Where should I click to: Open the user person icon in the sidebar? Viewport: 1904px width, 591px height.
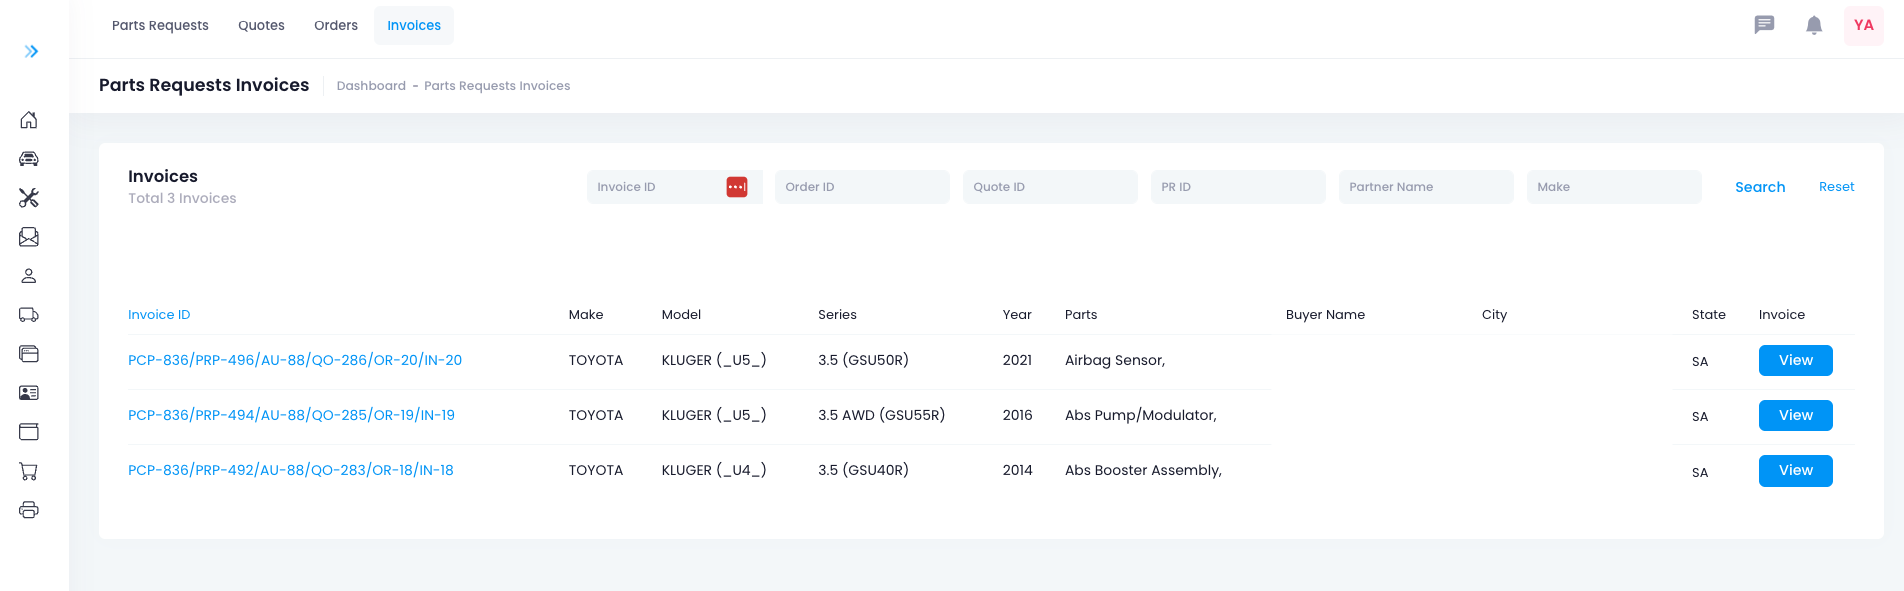[29, 276]
